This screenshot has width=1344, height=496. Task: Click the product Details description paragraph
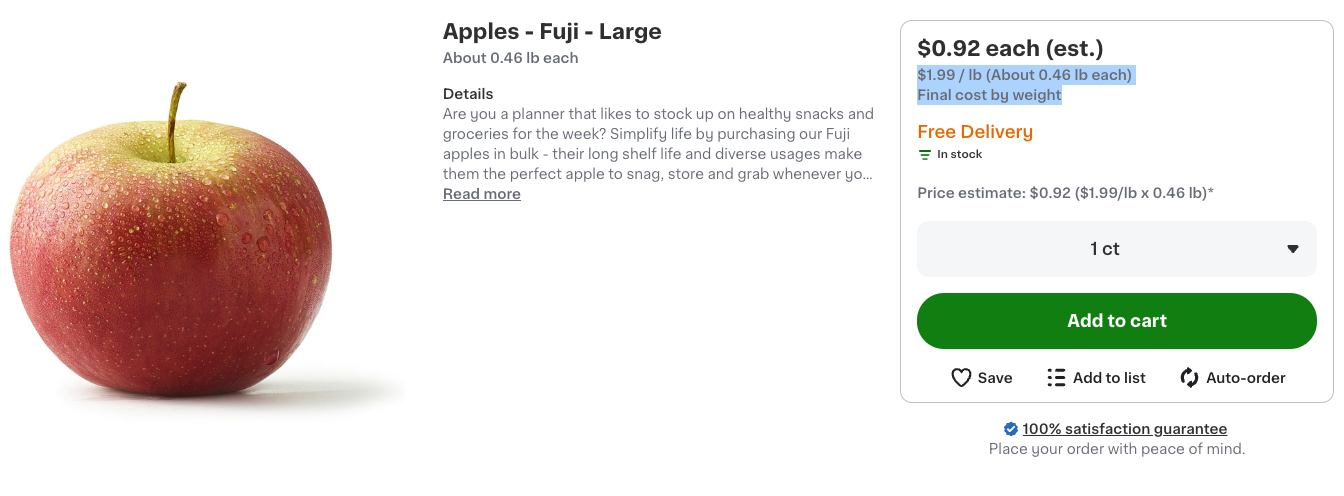[659, 144]
